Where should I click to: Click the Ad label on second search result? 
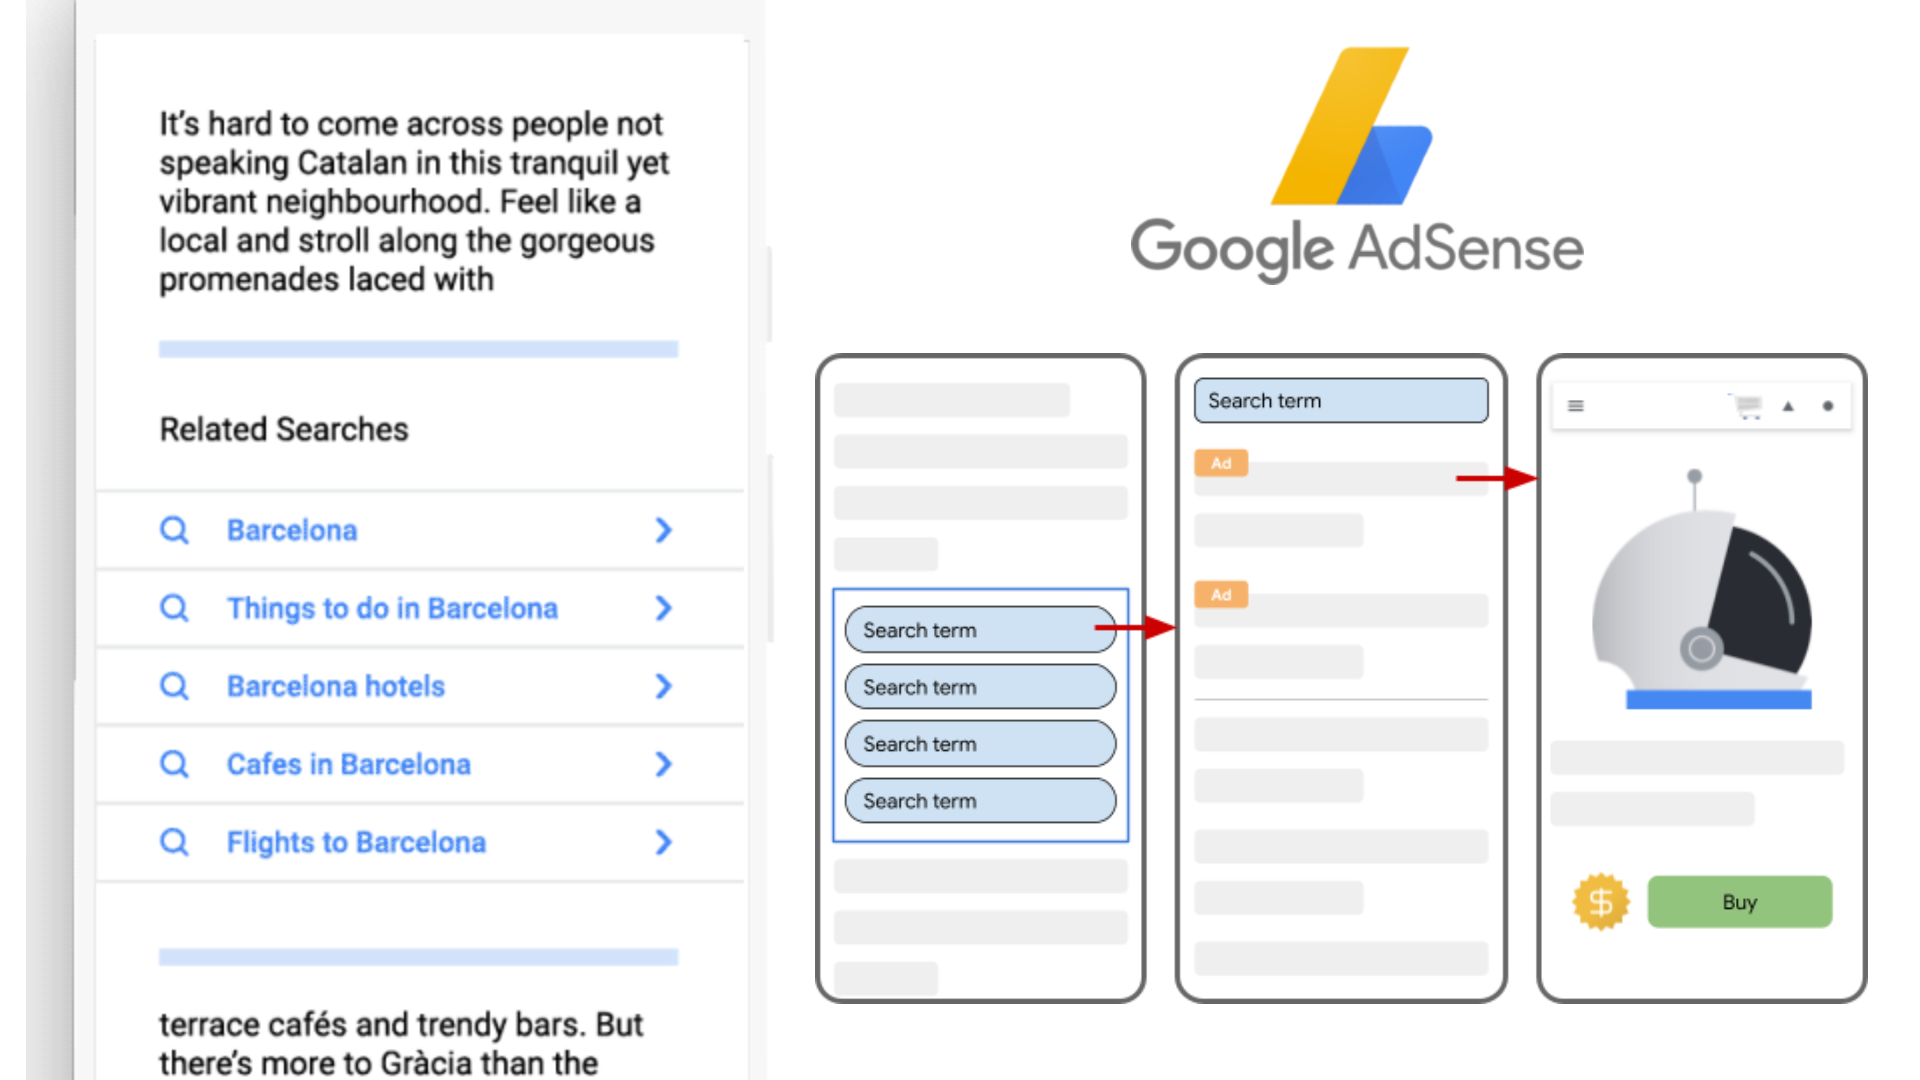pyautogui.click(x=1221, y=595)
